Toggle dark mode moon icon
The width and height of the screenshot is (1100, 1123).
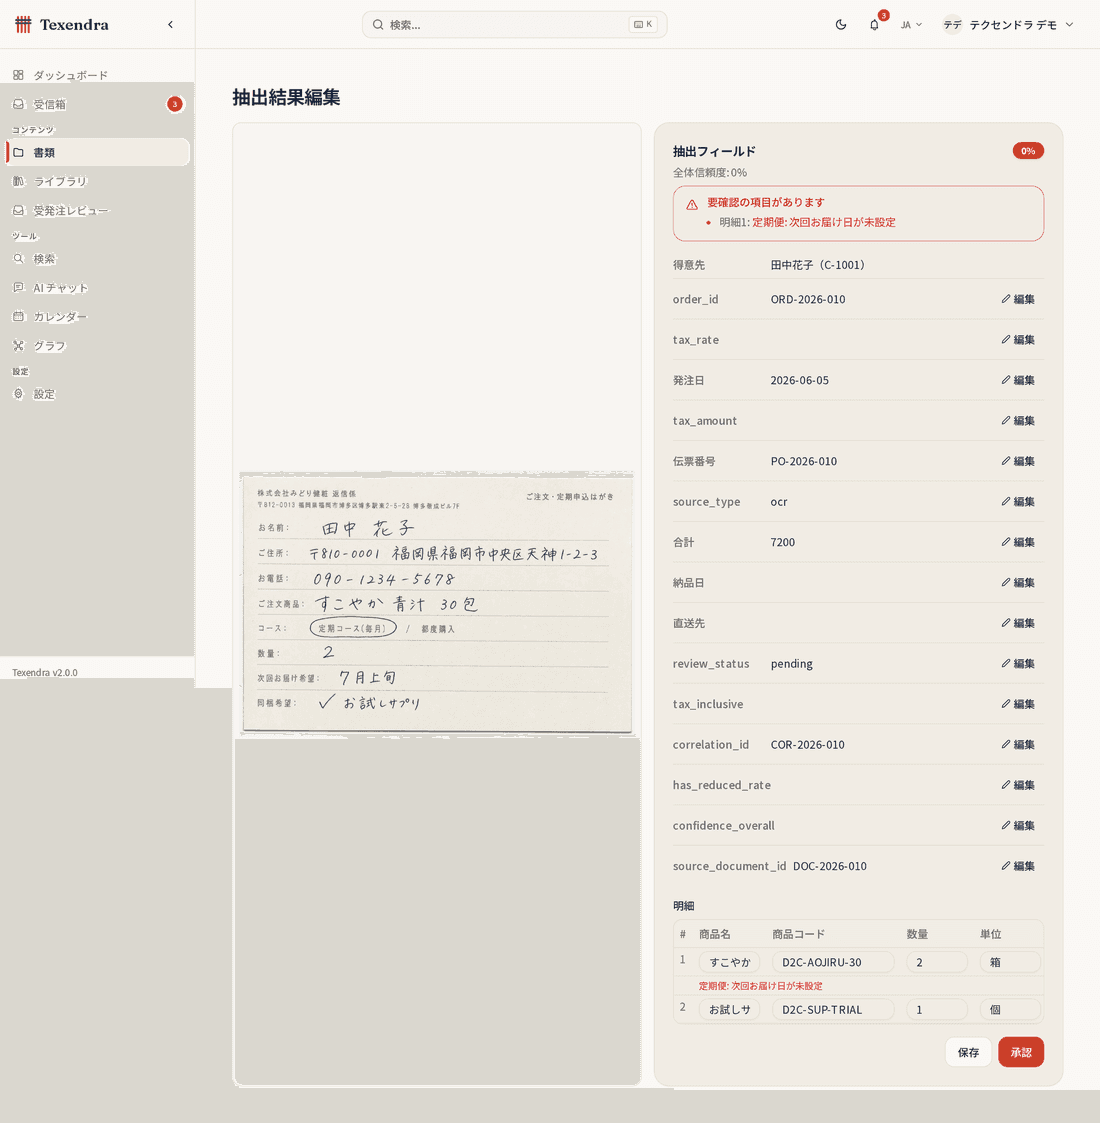tap(841, 24)
